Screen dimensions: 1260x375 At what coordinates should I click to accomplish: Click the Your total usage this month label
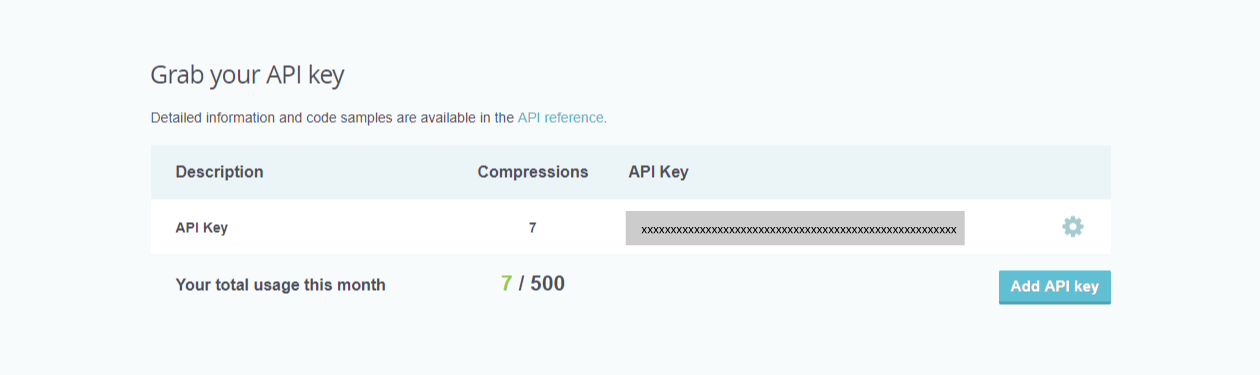[280, 285]
